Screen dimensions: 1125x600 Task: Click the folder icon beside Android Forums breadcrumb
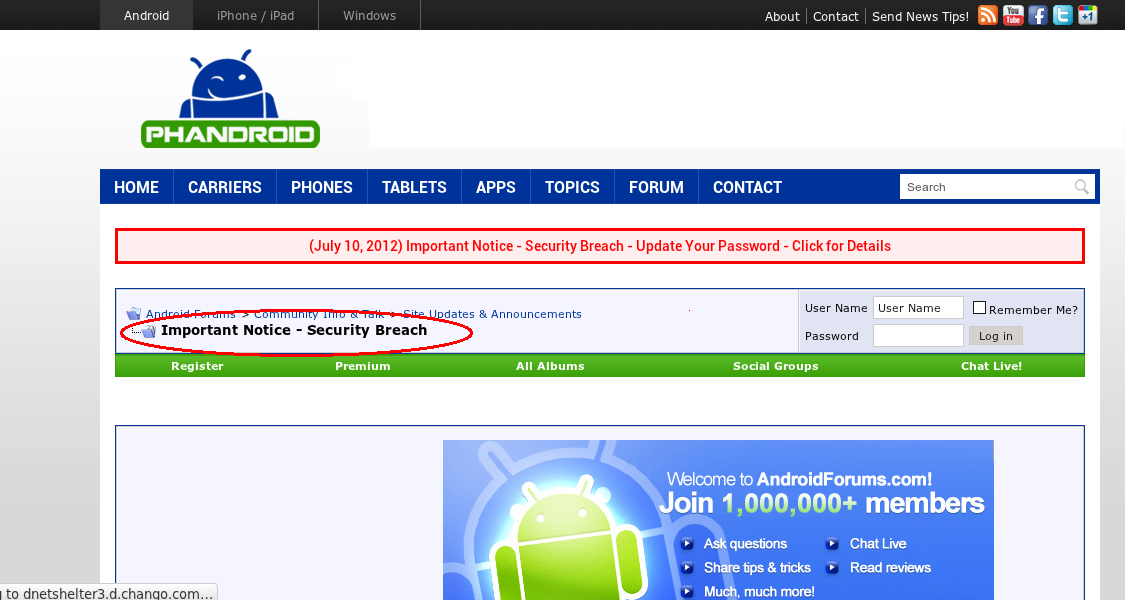[134, 314]
